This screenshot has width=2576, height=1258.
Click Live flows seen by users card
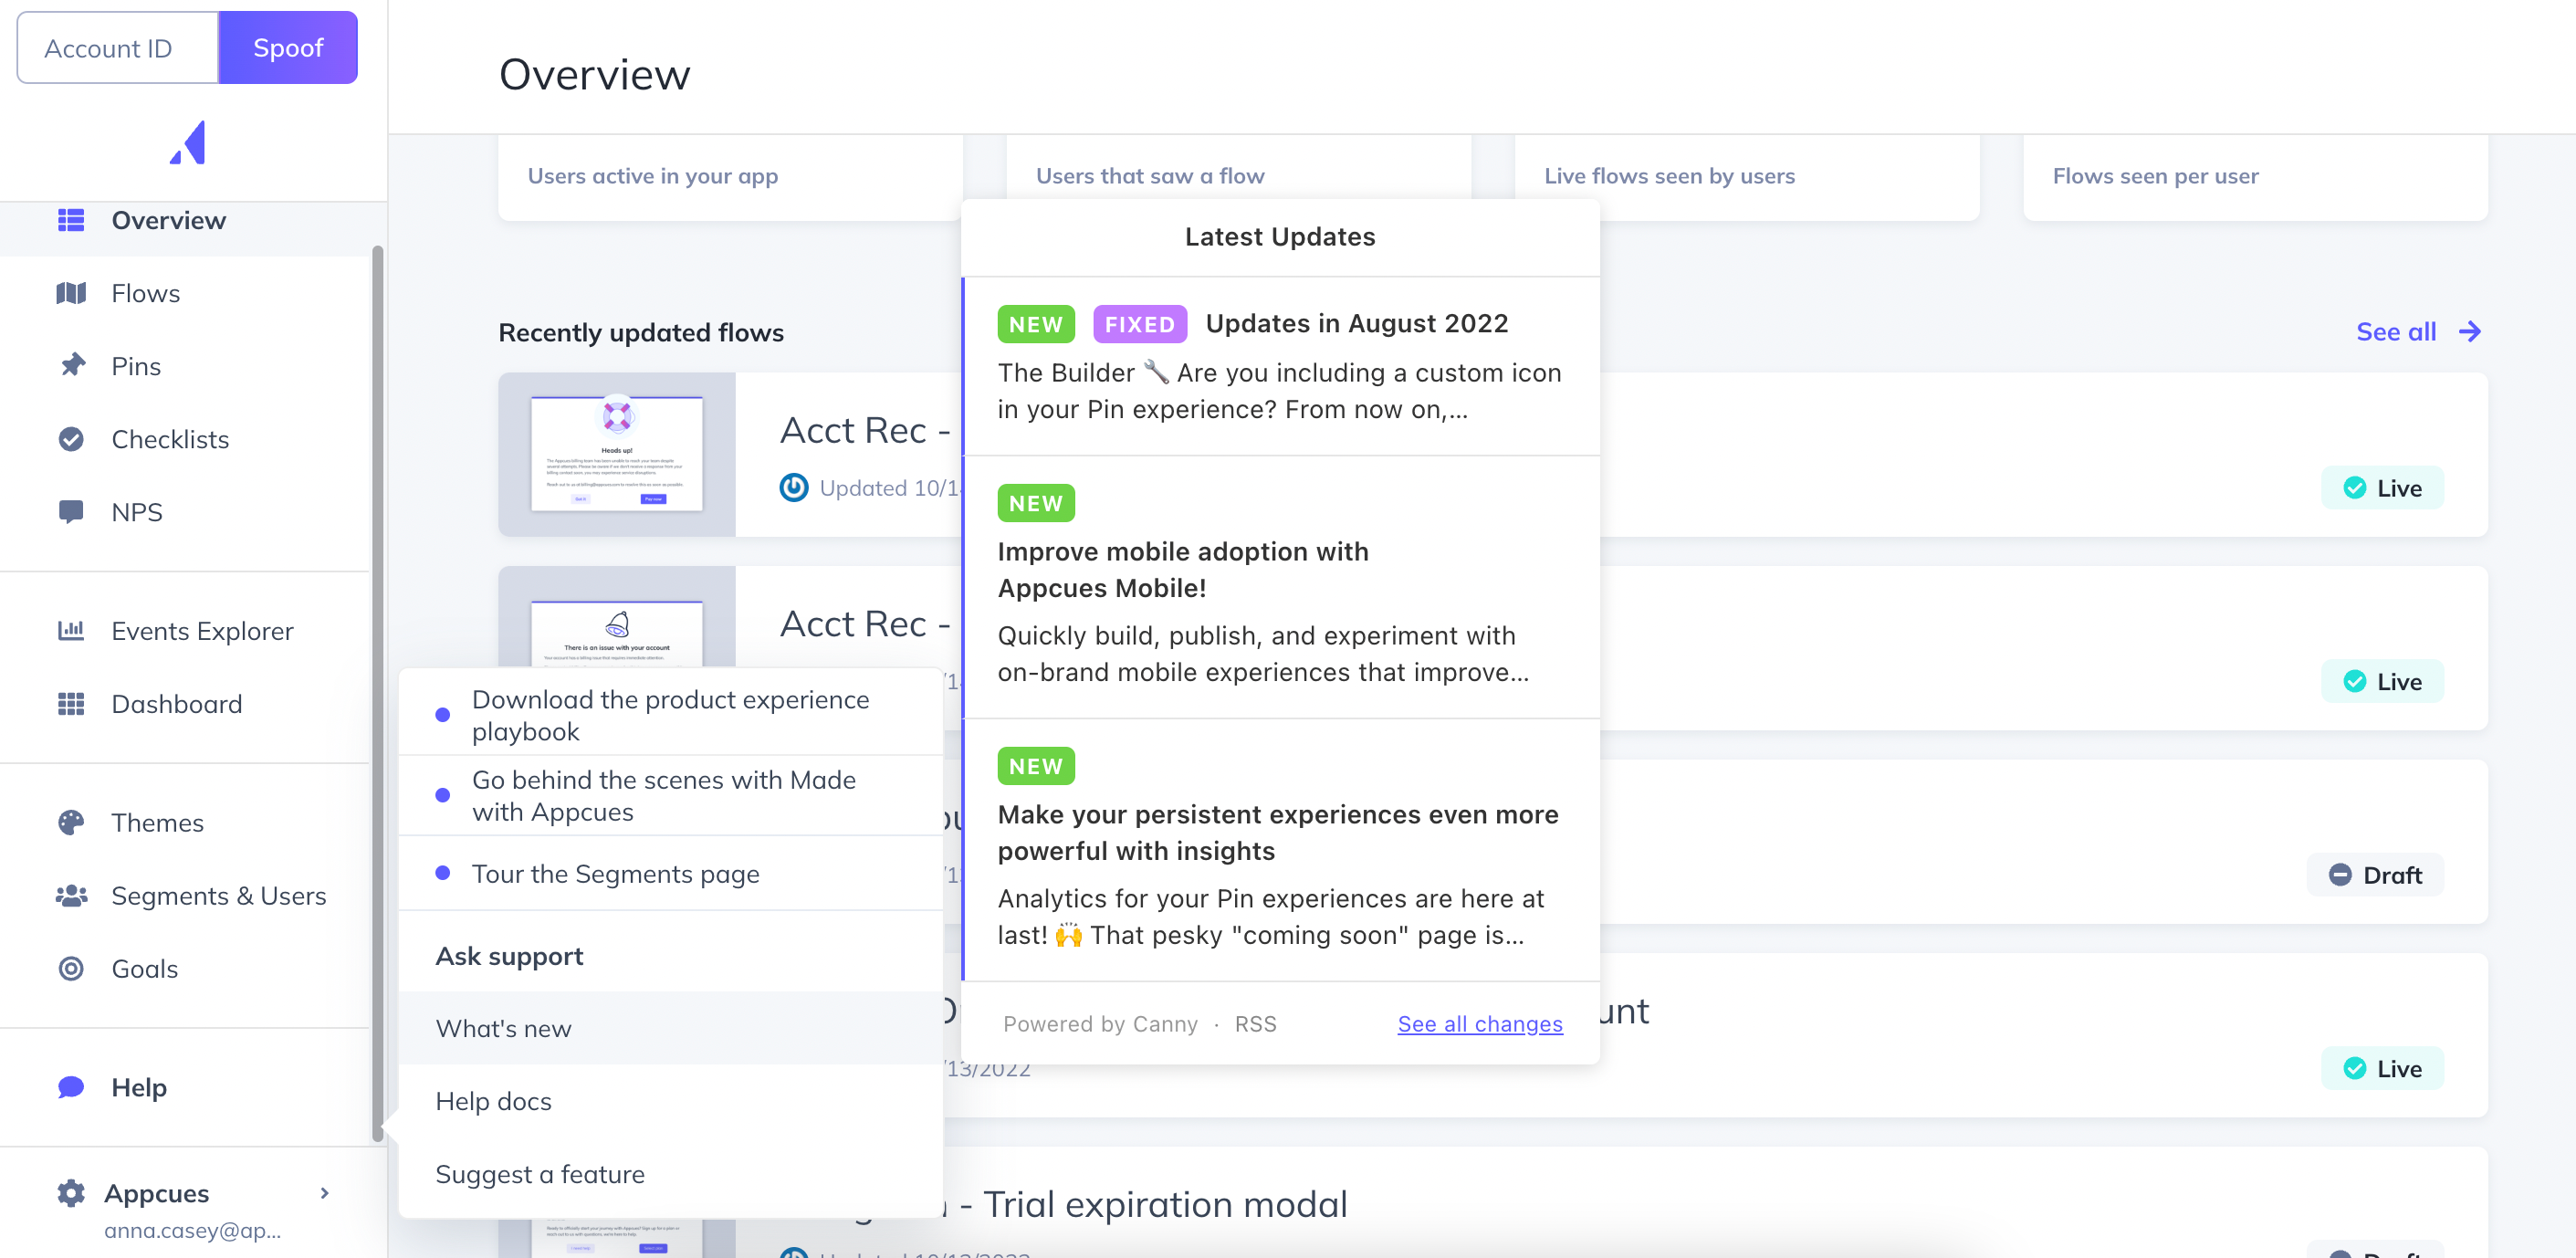1747,177
